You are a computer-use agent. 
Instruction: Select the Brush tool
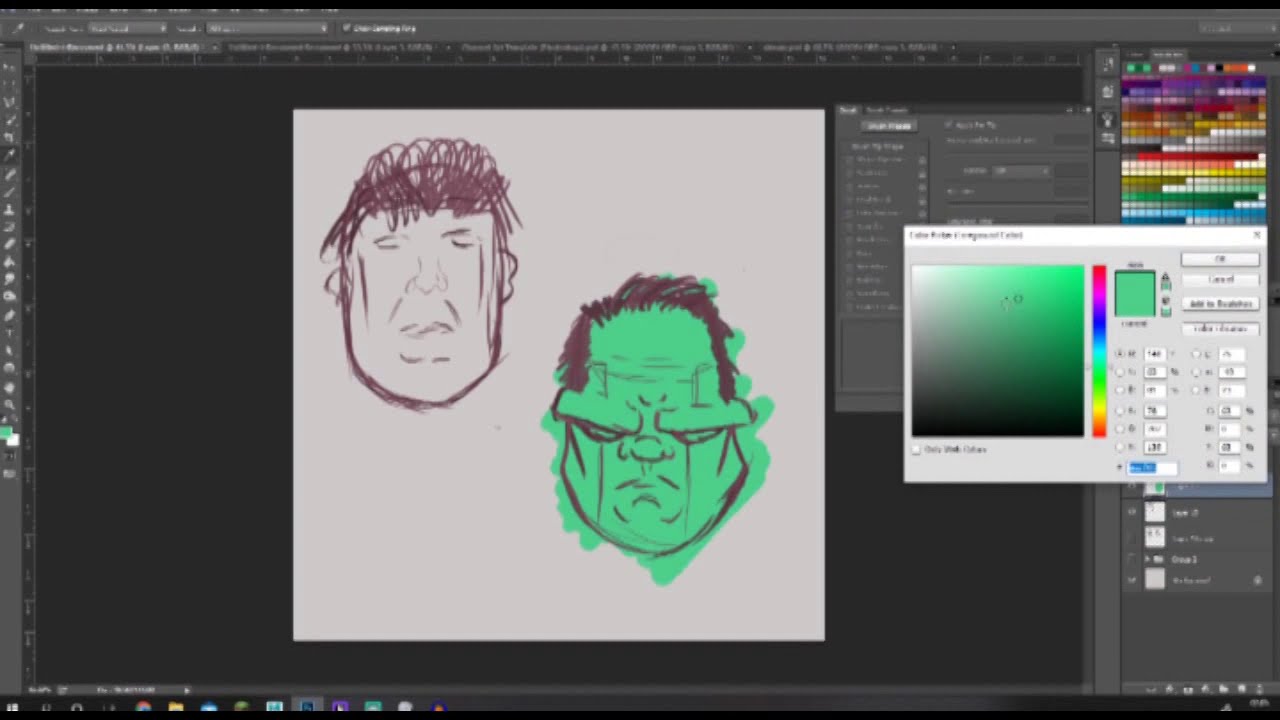tap(10, 192)
